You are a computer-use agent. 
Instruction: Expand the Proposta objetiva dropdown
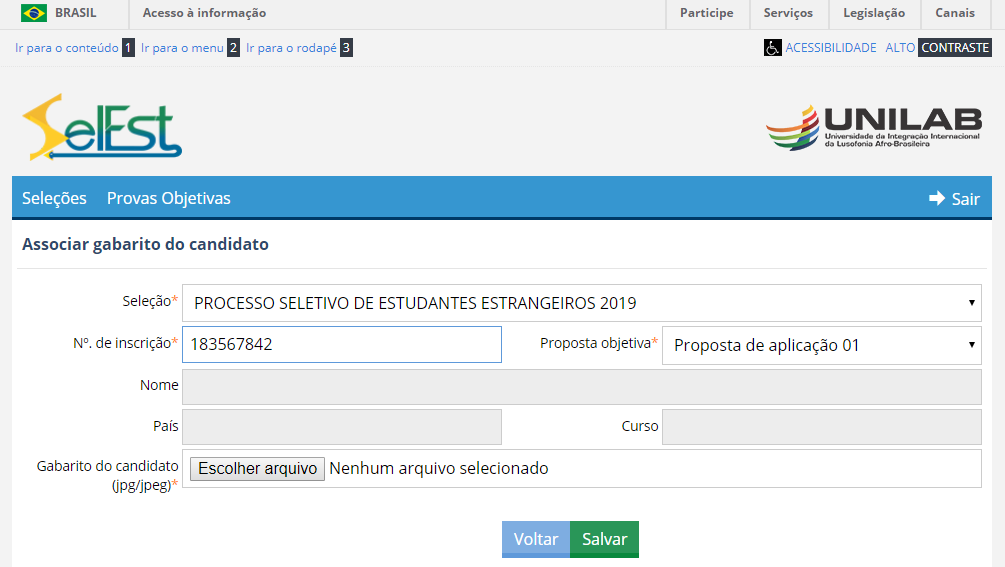(822, 345)
